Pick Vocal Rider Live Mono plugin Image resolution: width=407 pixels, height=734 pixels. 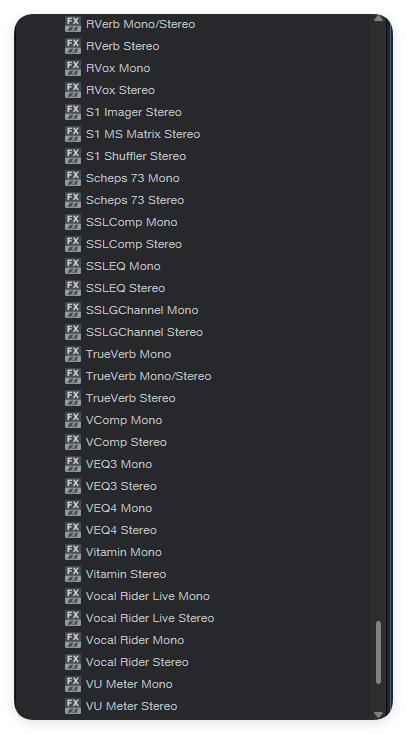148,596
